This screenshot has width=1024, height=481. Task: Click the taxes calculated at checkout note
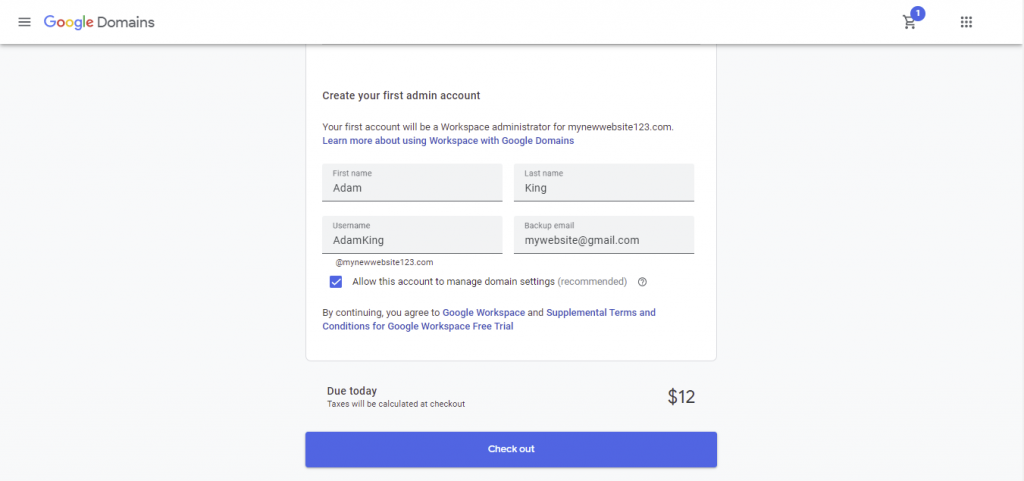(x=396, y=404)
